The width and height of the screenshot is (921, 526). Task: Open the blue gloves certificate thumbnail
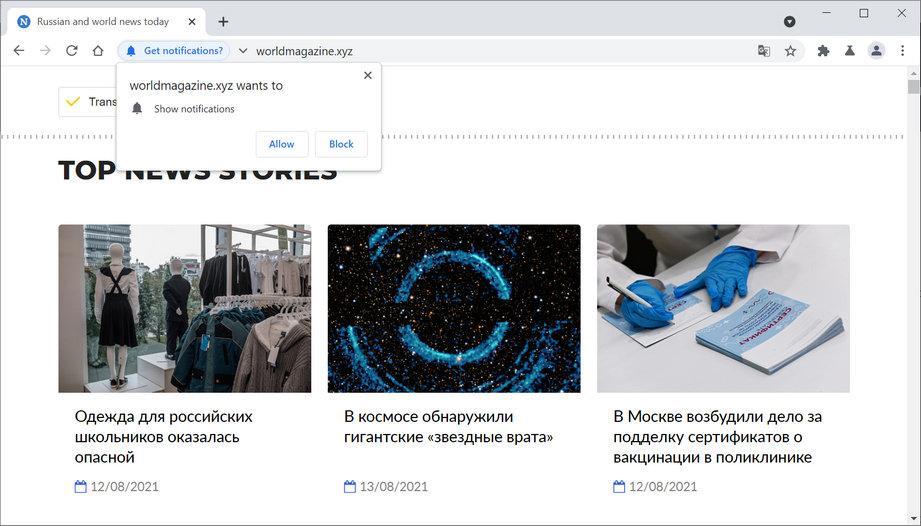tap(723, 308)
